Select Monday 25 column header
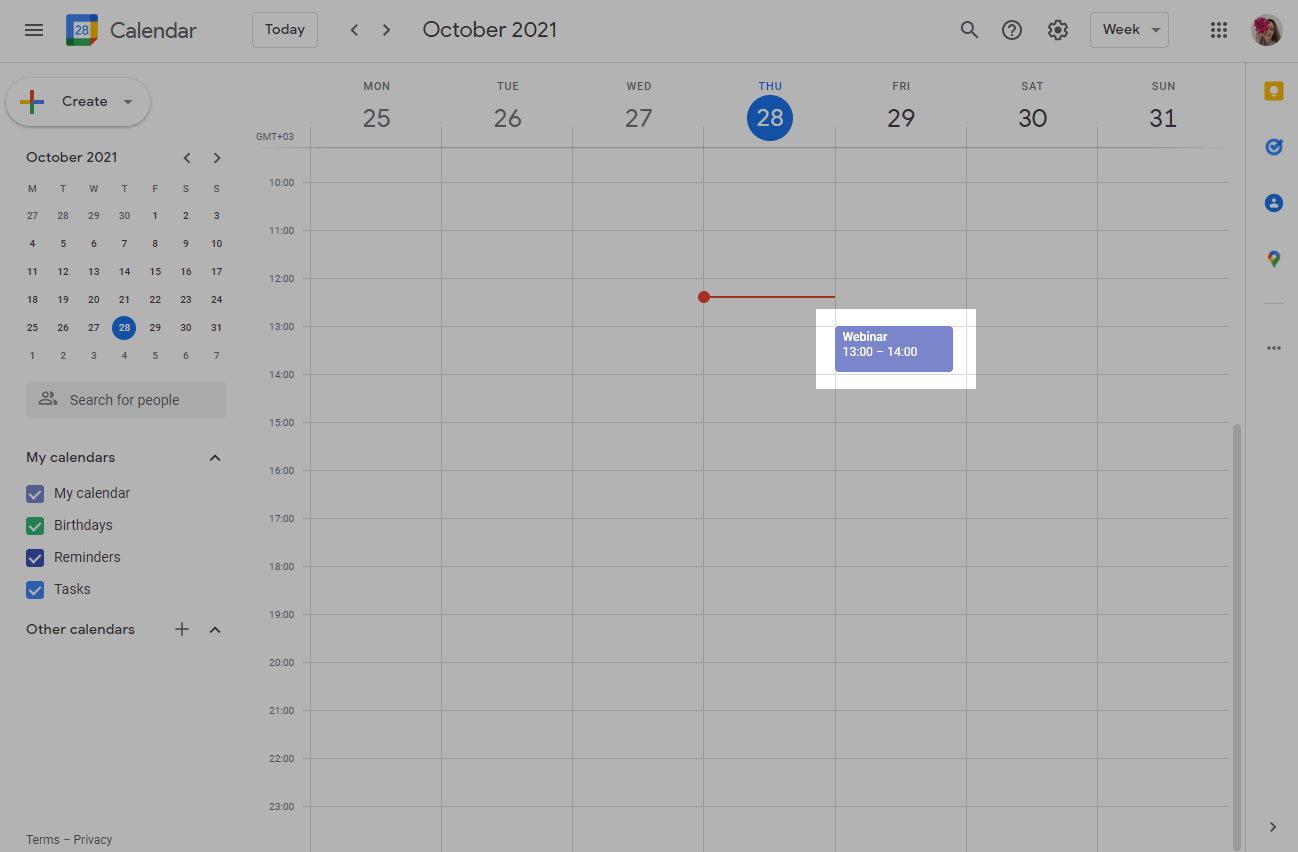Image resolution: width=1298 pixels, height=852 pixels. [376, 107]
